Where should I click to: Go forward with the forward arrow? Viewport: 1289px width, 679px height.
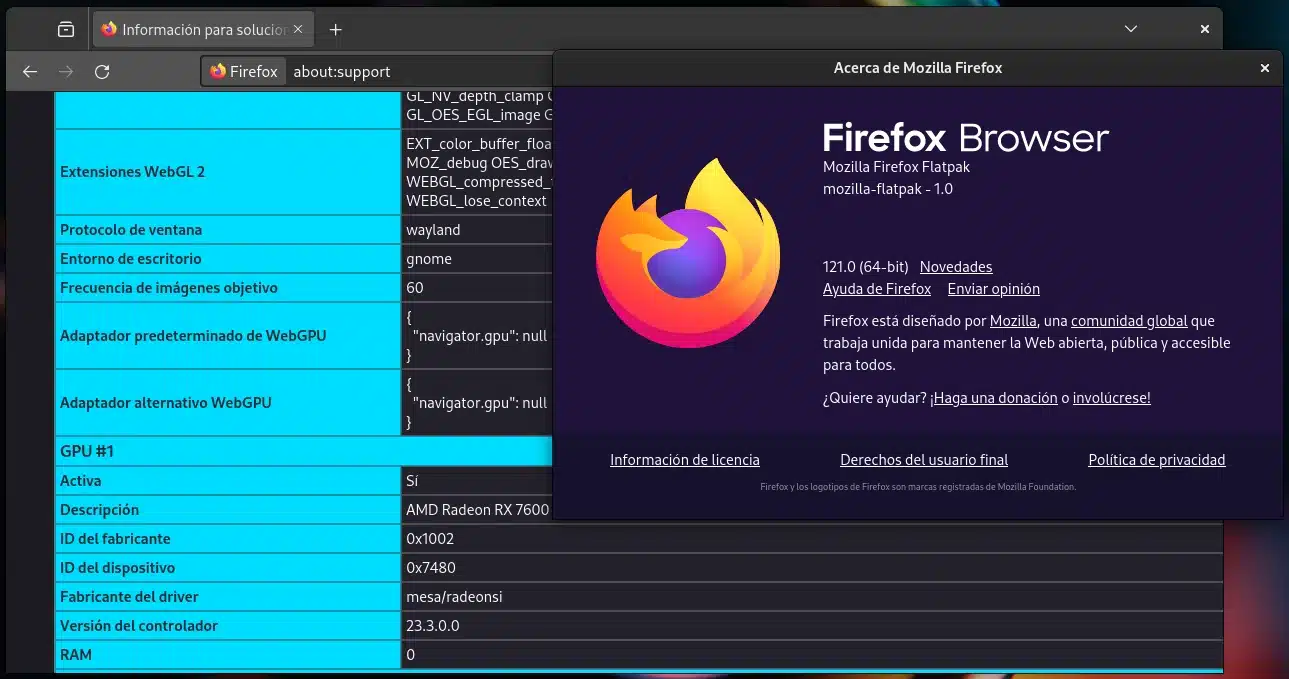66,72
